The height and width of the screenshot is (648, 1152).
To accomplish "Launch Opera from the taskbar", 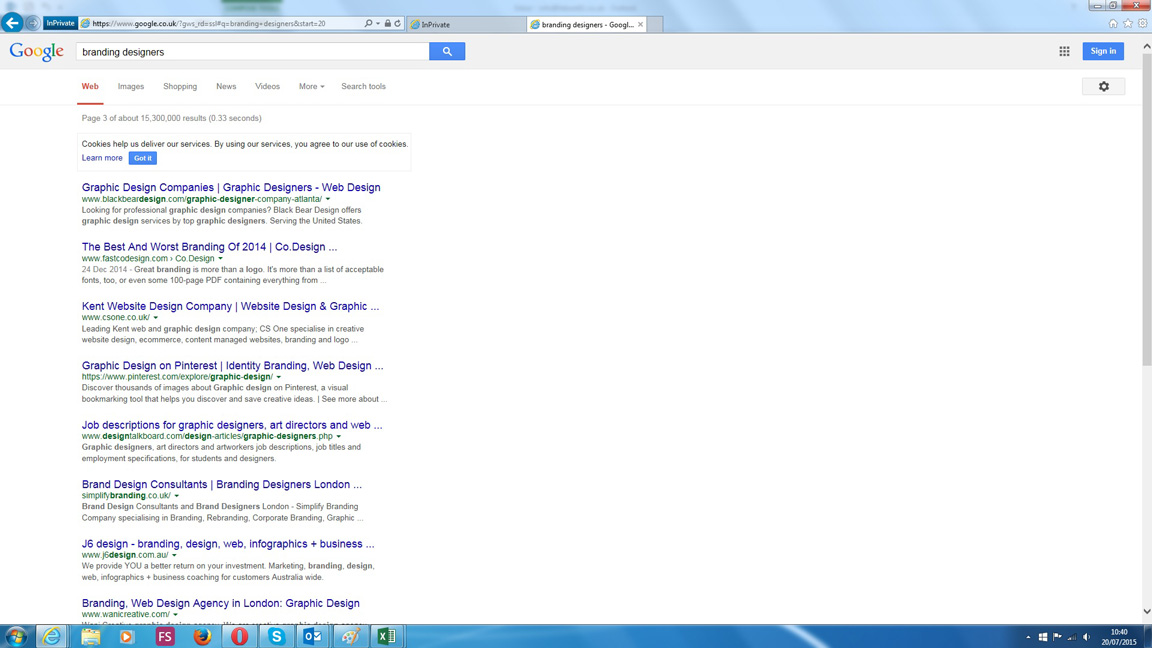I will 239,636.
